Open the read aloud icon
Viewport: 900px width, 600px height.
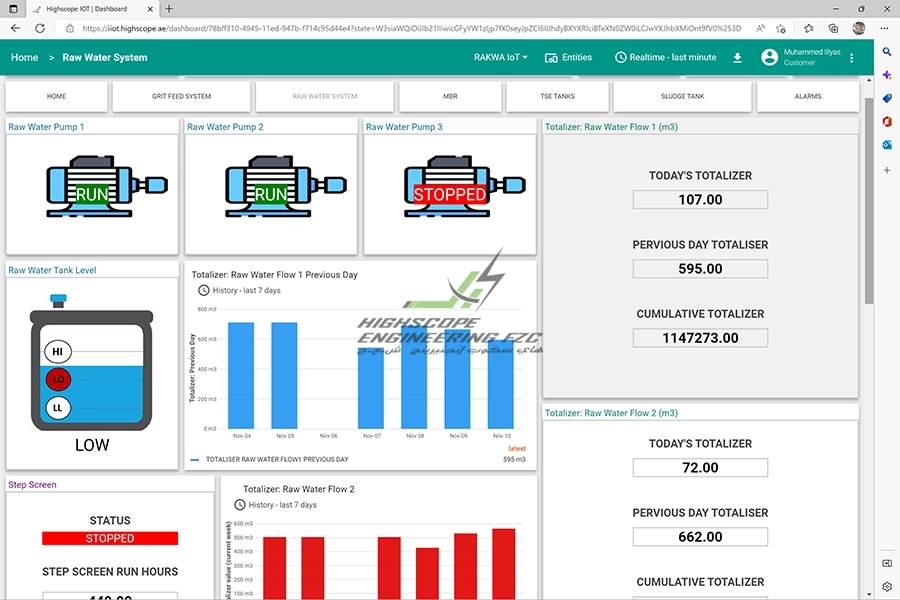point(760,28)
